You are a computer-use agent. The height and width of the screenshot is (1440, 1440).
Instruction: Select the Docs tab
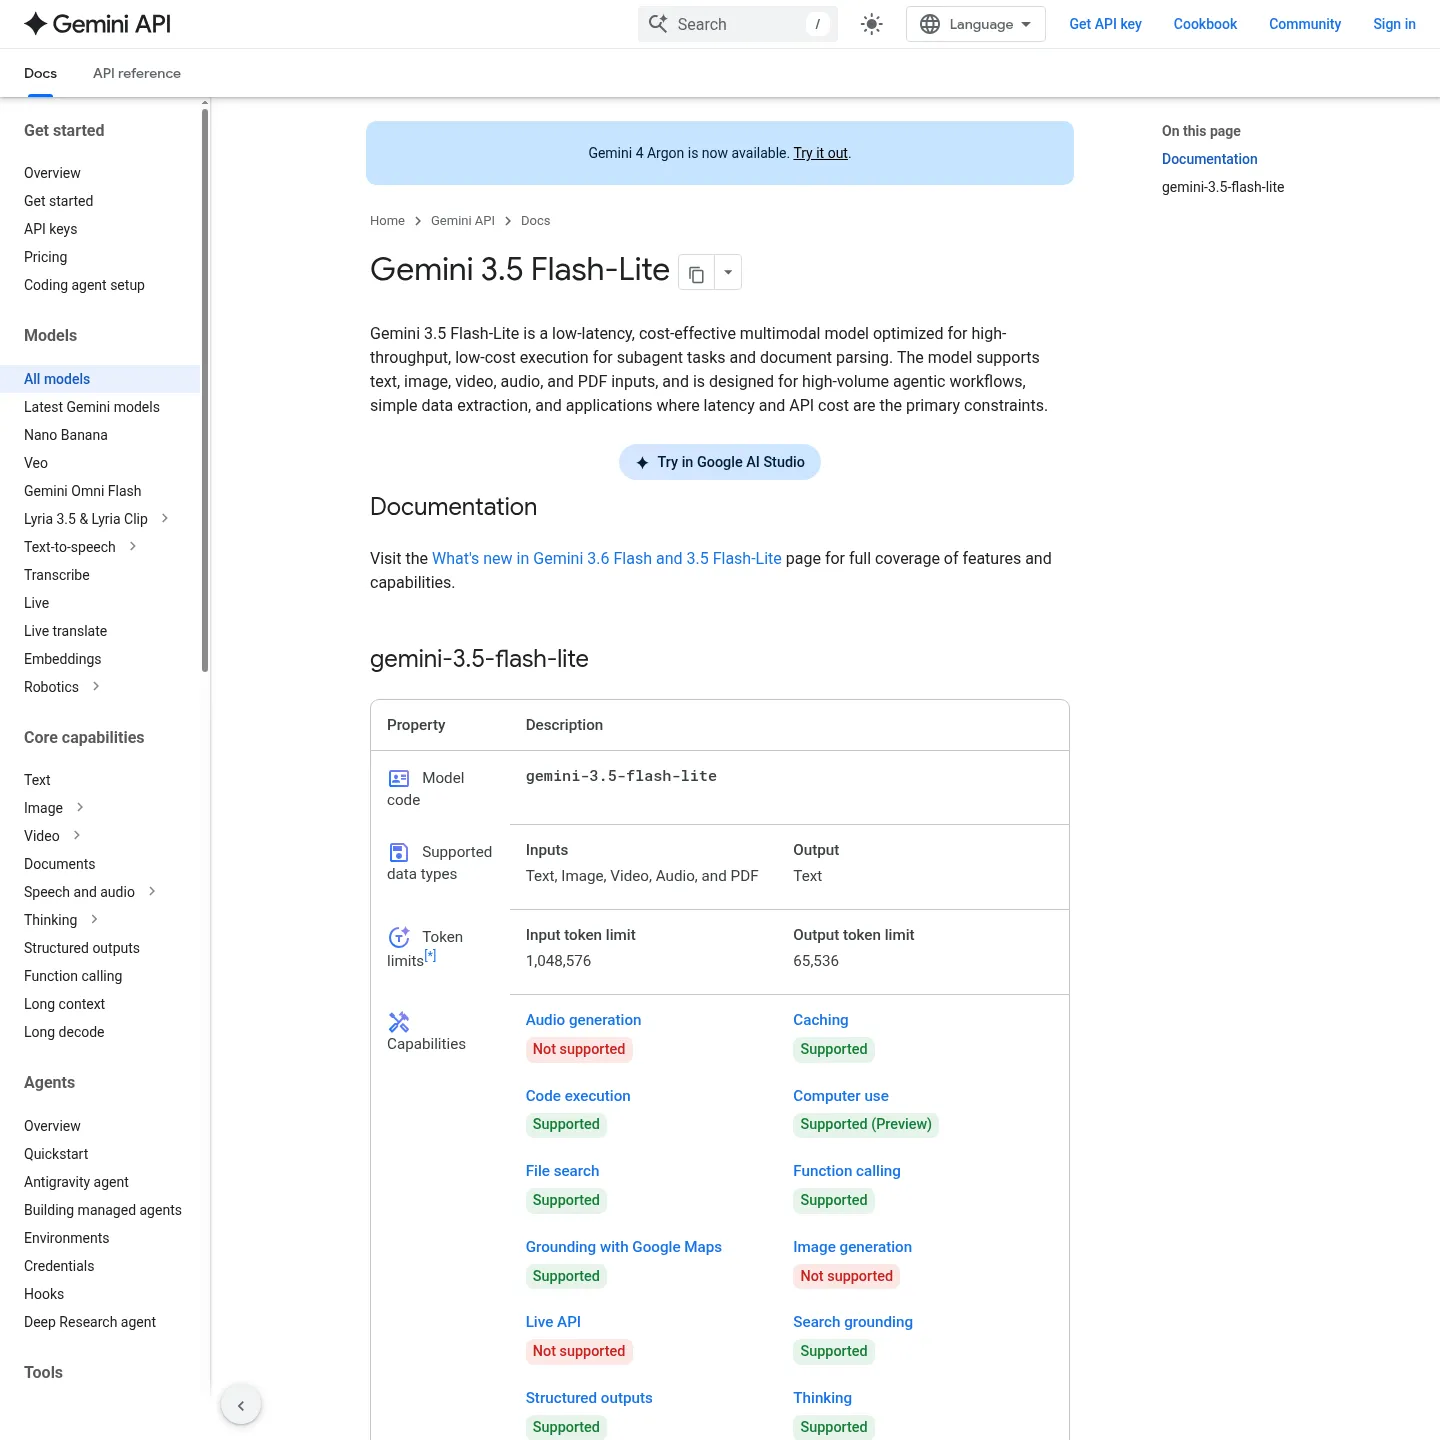pos(40,73)
